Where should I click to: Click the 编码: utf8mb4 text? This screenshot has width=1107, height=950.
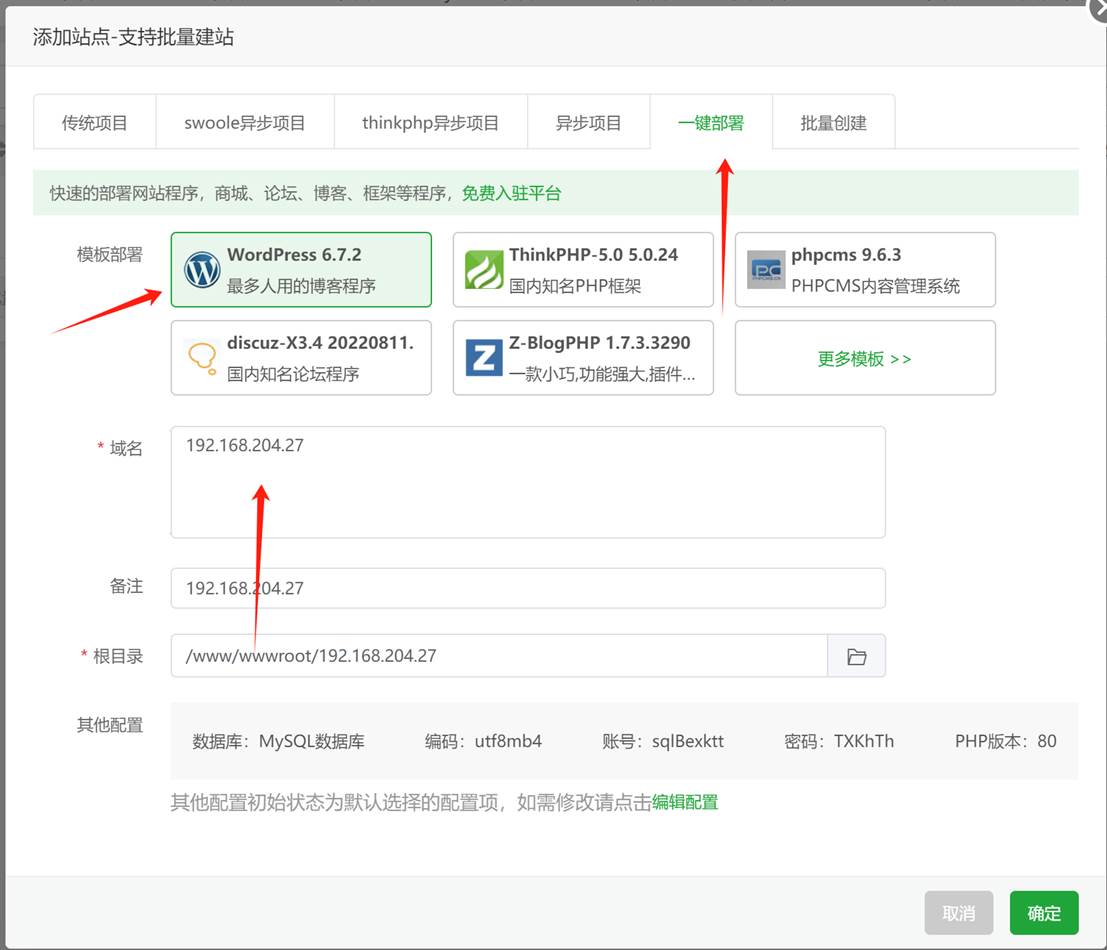pyautogui.click(x=484, y=741)
